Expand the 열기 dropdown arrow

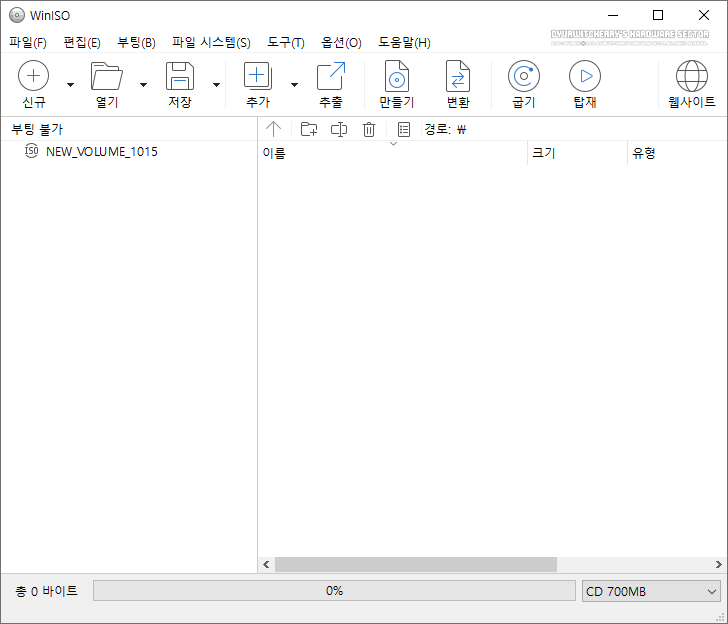coord(143,84)
